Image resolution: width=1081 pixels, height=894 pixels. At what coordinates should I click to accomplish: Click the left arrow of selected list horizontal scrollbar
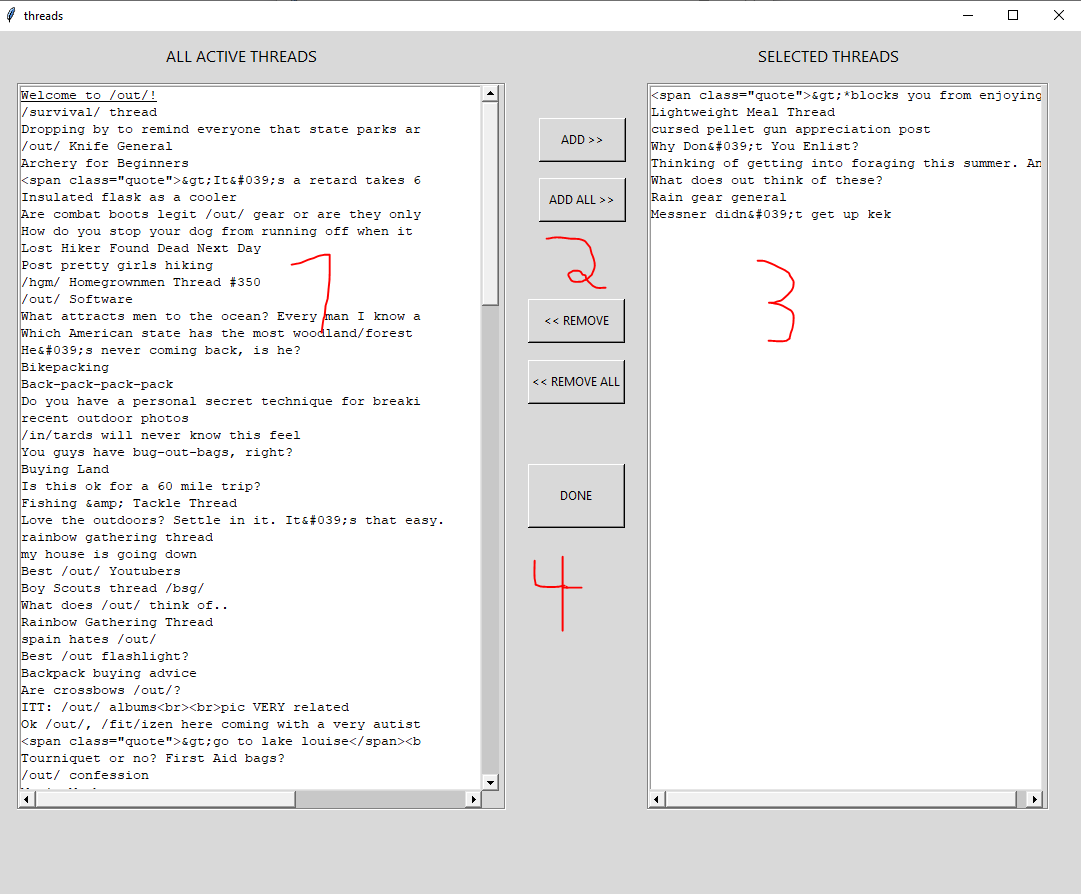pyautogui.click(x=655, y=798)
